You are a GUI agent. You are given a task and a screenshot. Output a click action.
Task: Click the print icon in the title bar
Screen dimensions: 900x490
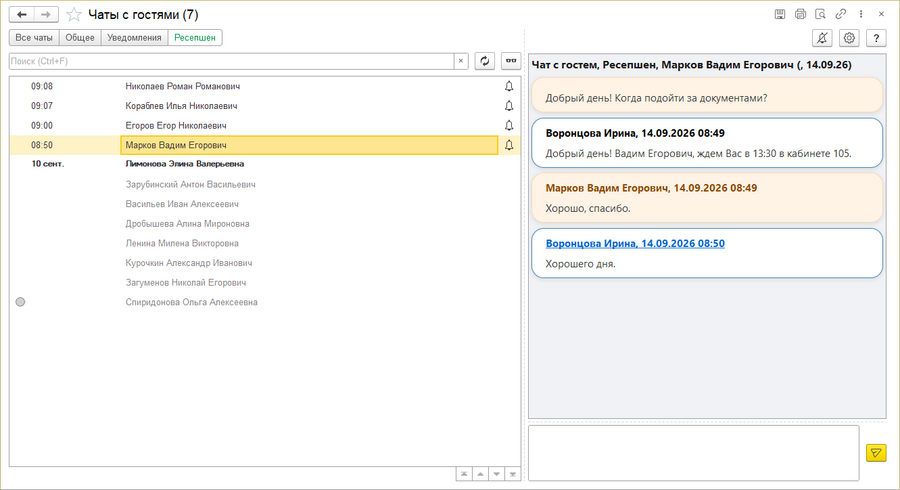pos(800,14)
